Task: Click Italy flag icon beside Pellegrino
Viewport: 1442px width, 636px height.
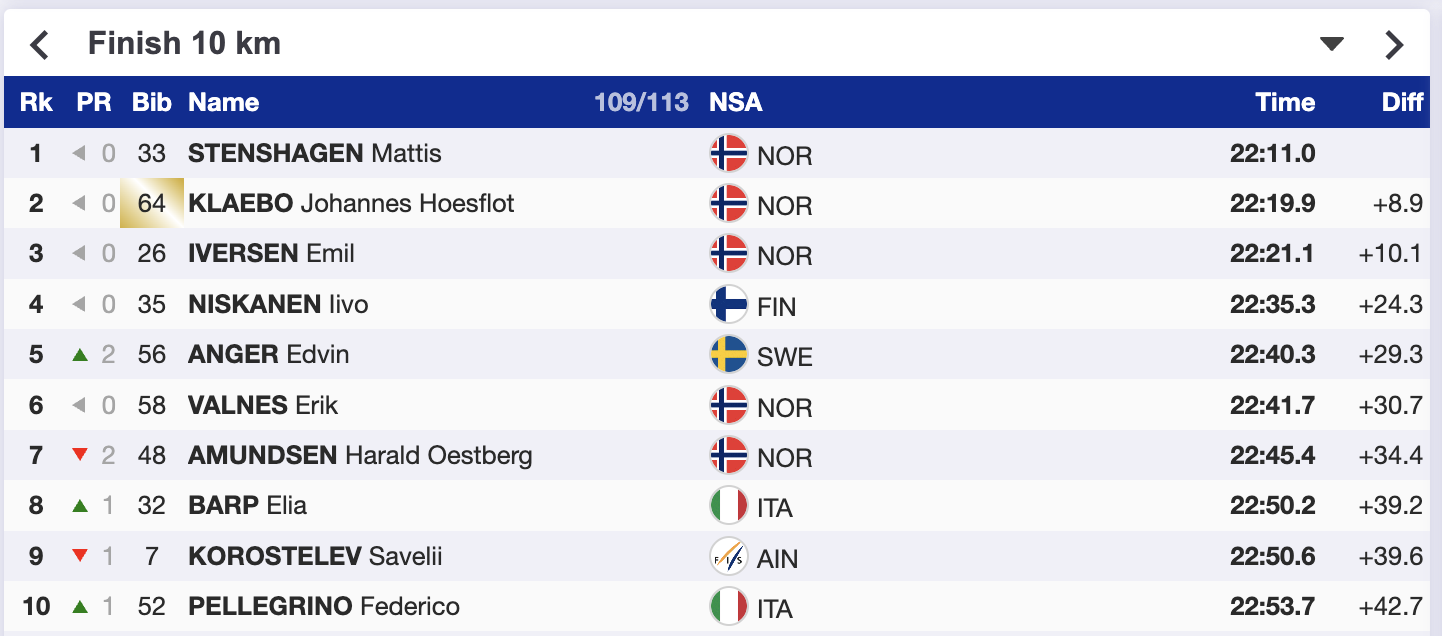Action: click(x=729, y=606)
